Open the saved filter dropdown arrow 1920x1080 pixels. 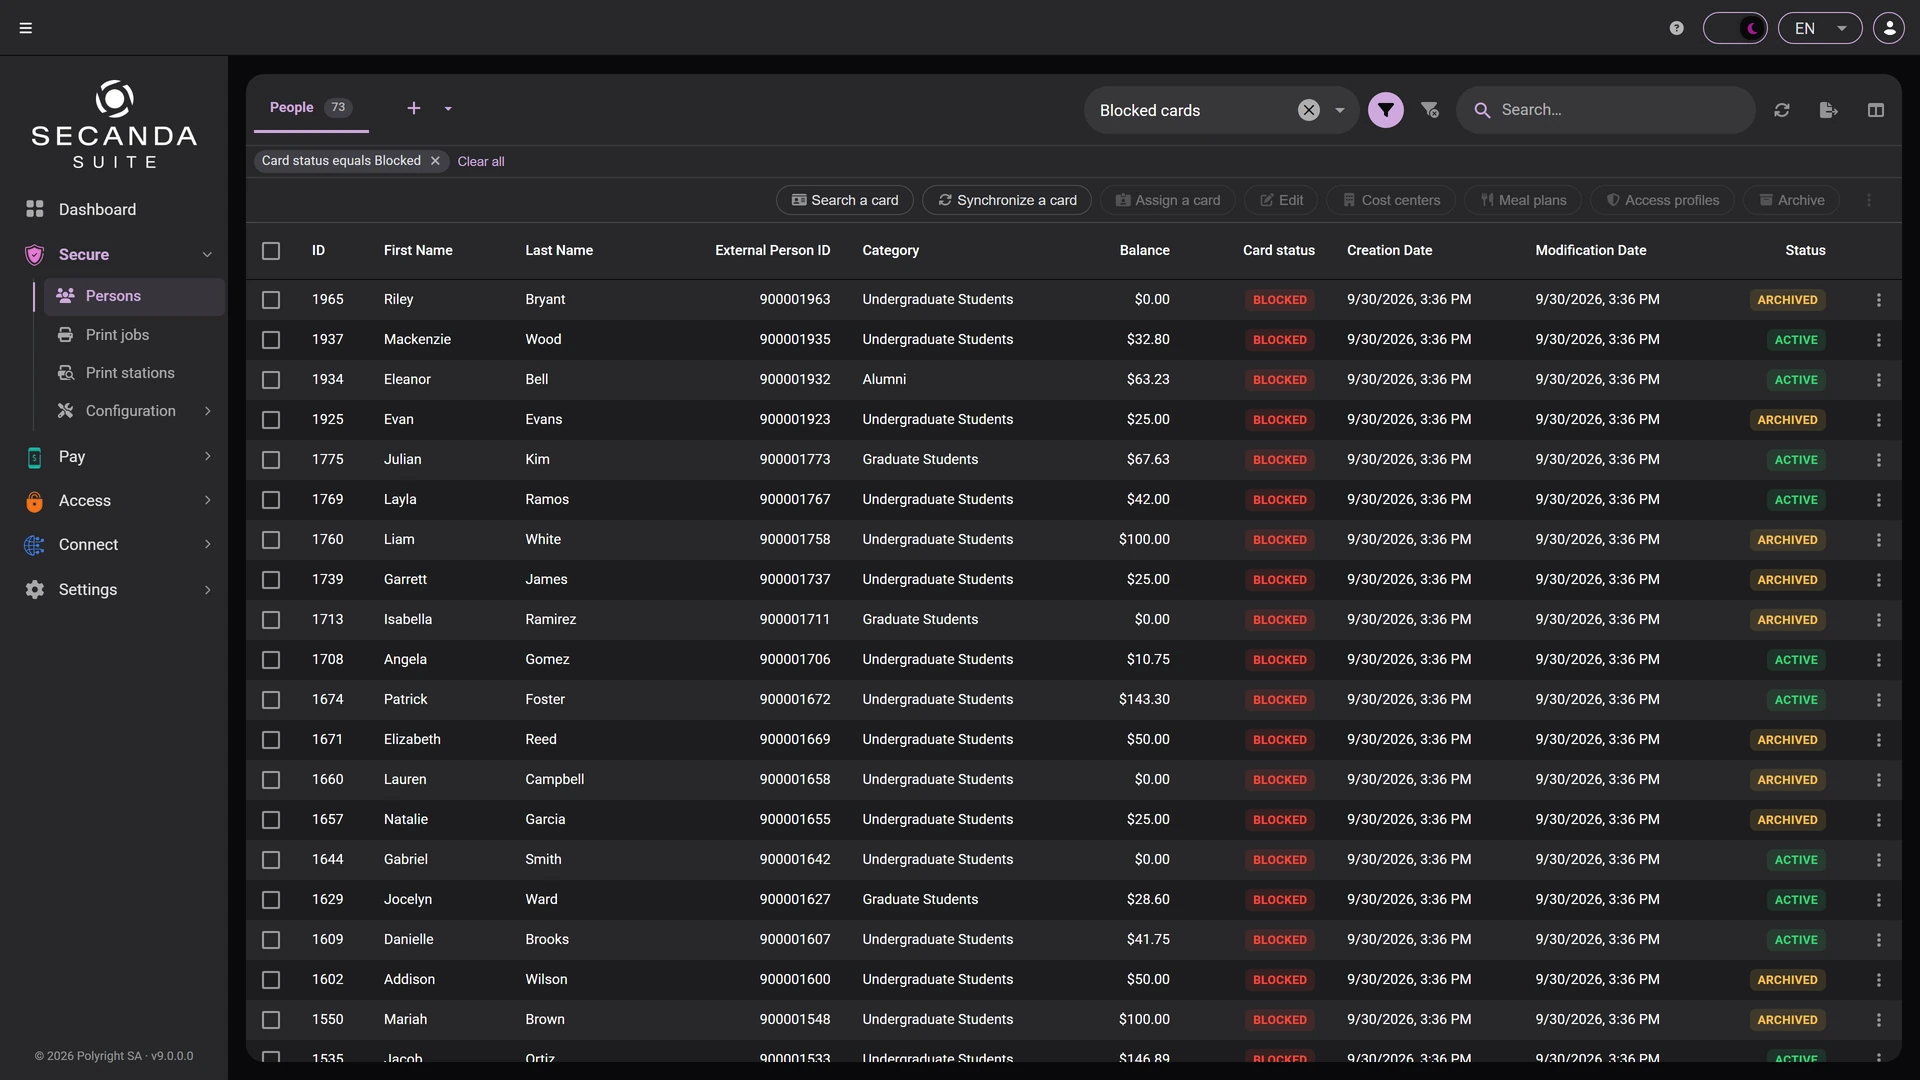click(x=1340, y=110)
